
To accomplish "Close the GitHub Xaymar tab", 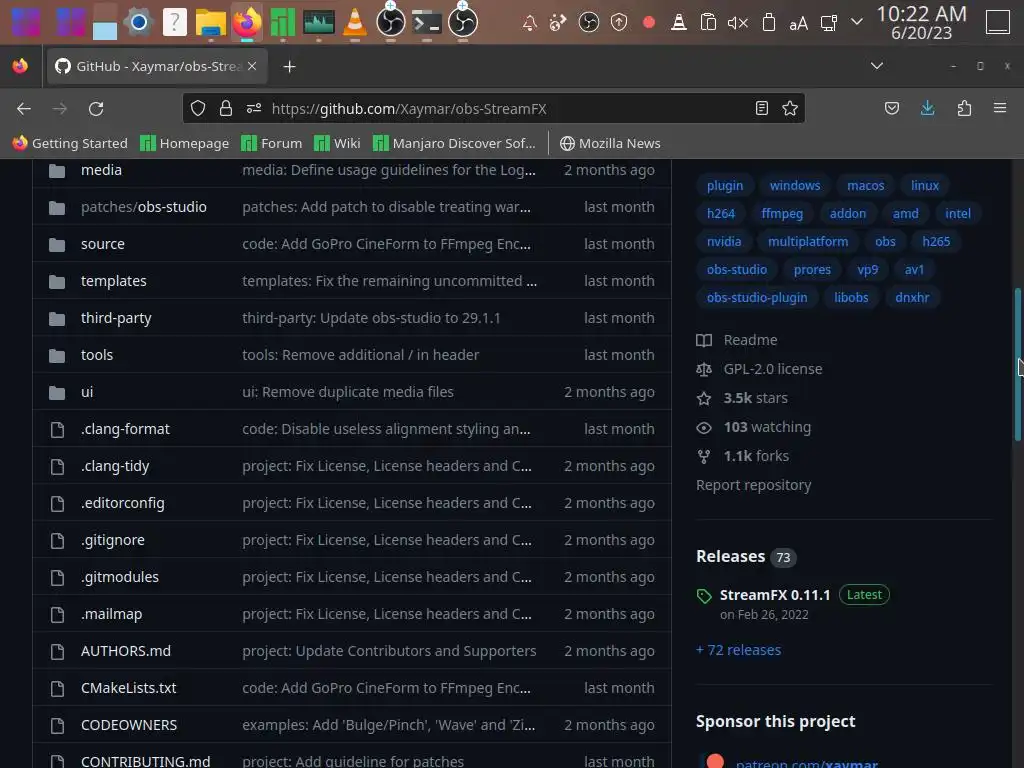I will coord(252,66).
